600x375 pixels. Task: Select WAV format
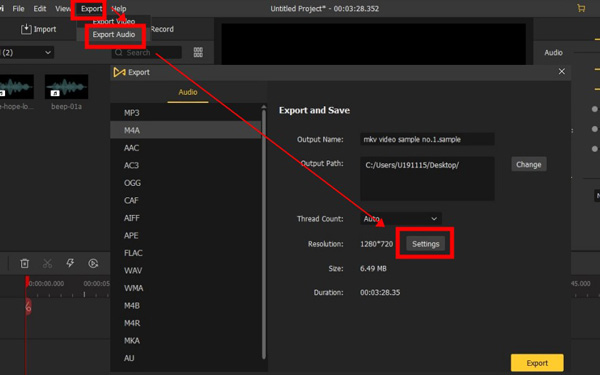[x=186, y=271]
